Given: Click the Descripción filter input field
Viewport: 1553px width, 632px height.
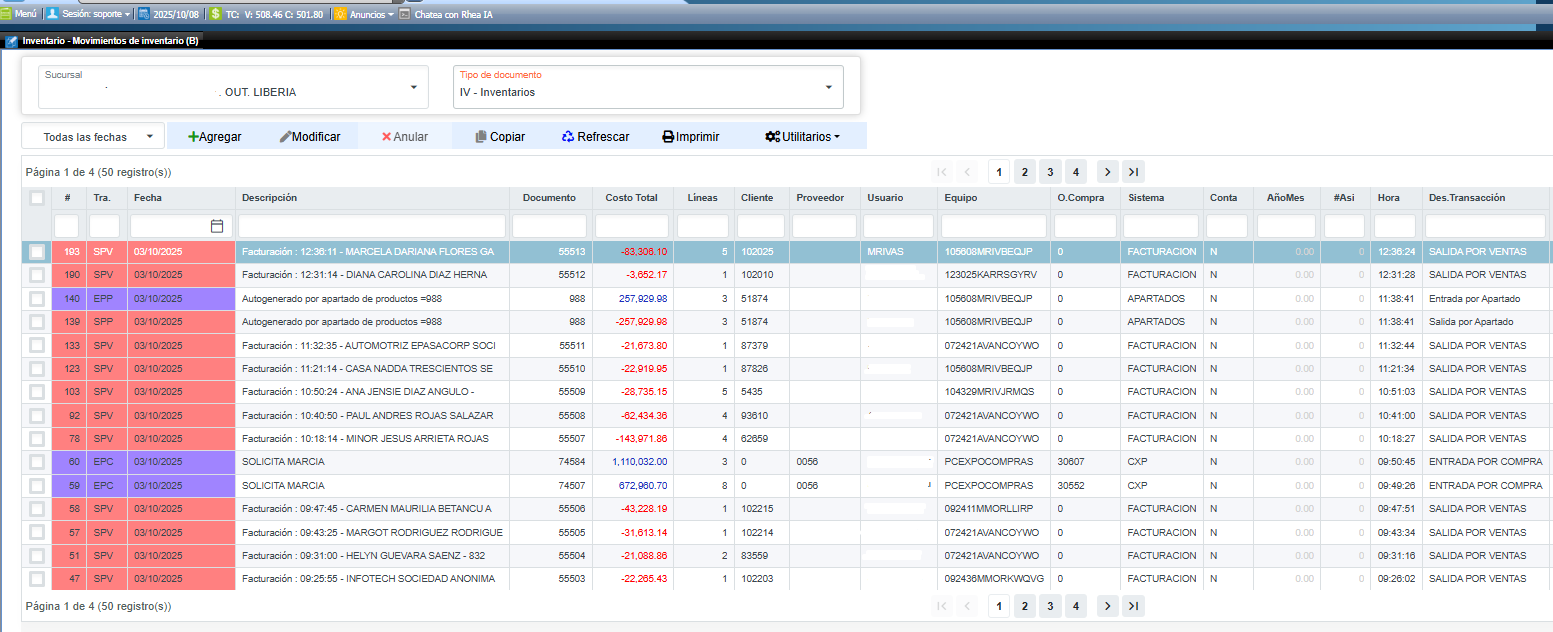Looking at the screenshot, I should [x=372, y=226].
